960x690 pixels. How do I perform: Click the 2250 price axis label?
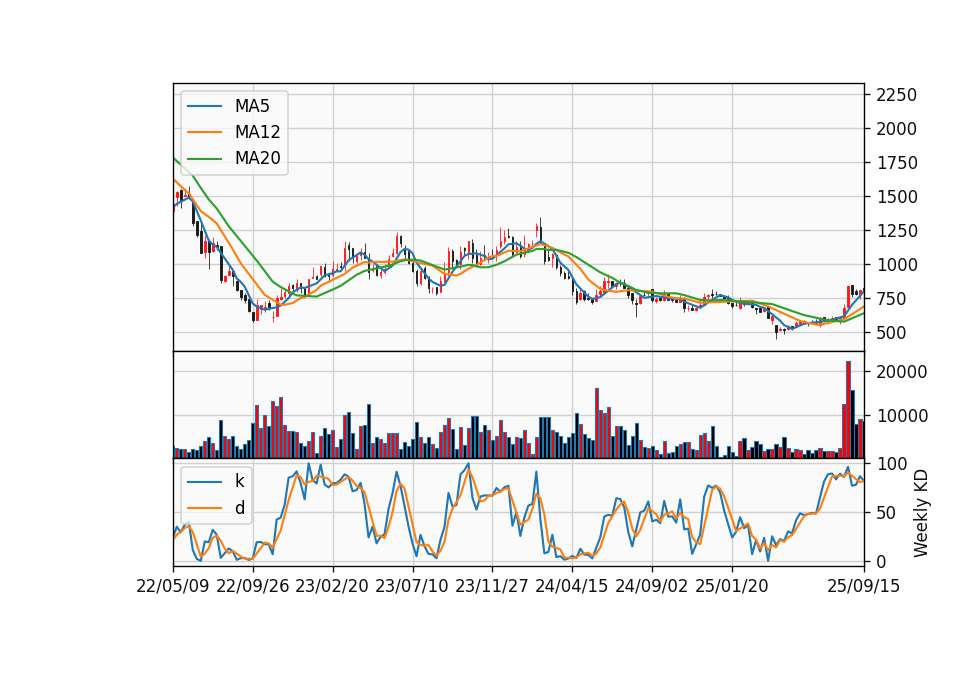click(x=896, y=95)
